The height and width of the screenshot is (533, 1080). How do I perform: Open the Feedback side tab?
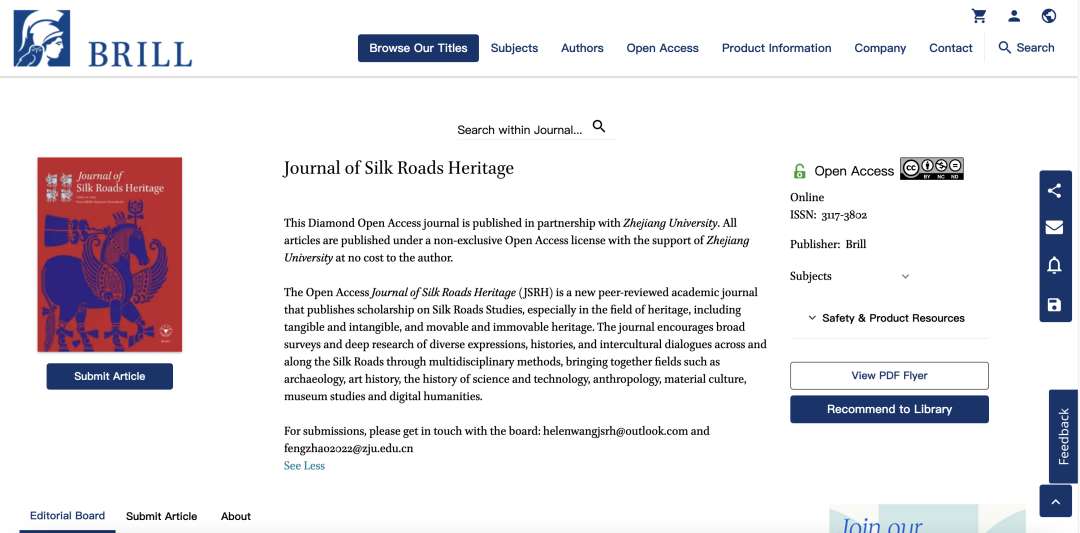(x=1064, y=437)
